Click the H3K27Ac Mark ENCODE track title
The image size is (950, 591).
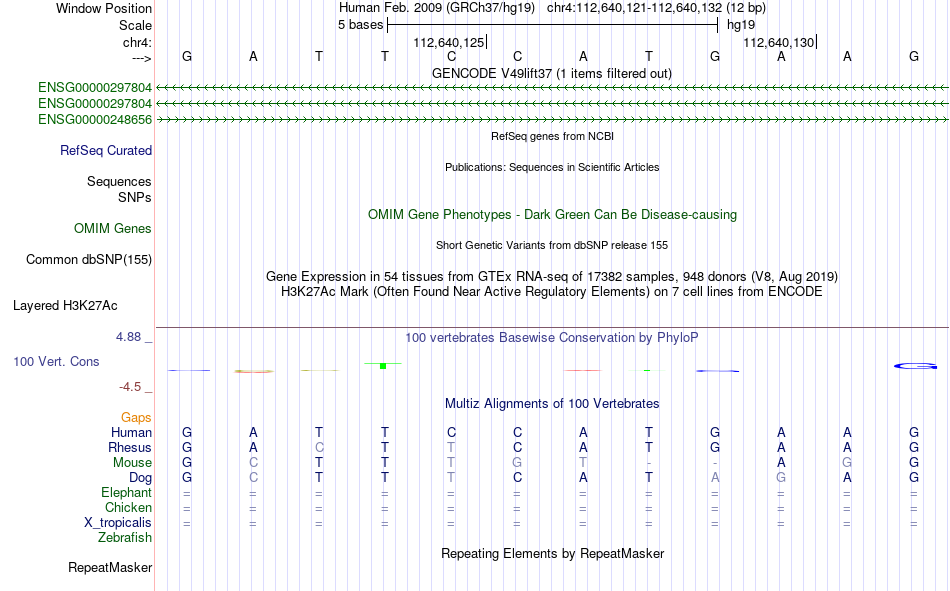[x=552, y=292]
